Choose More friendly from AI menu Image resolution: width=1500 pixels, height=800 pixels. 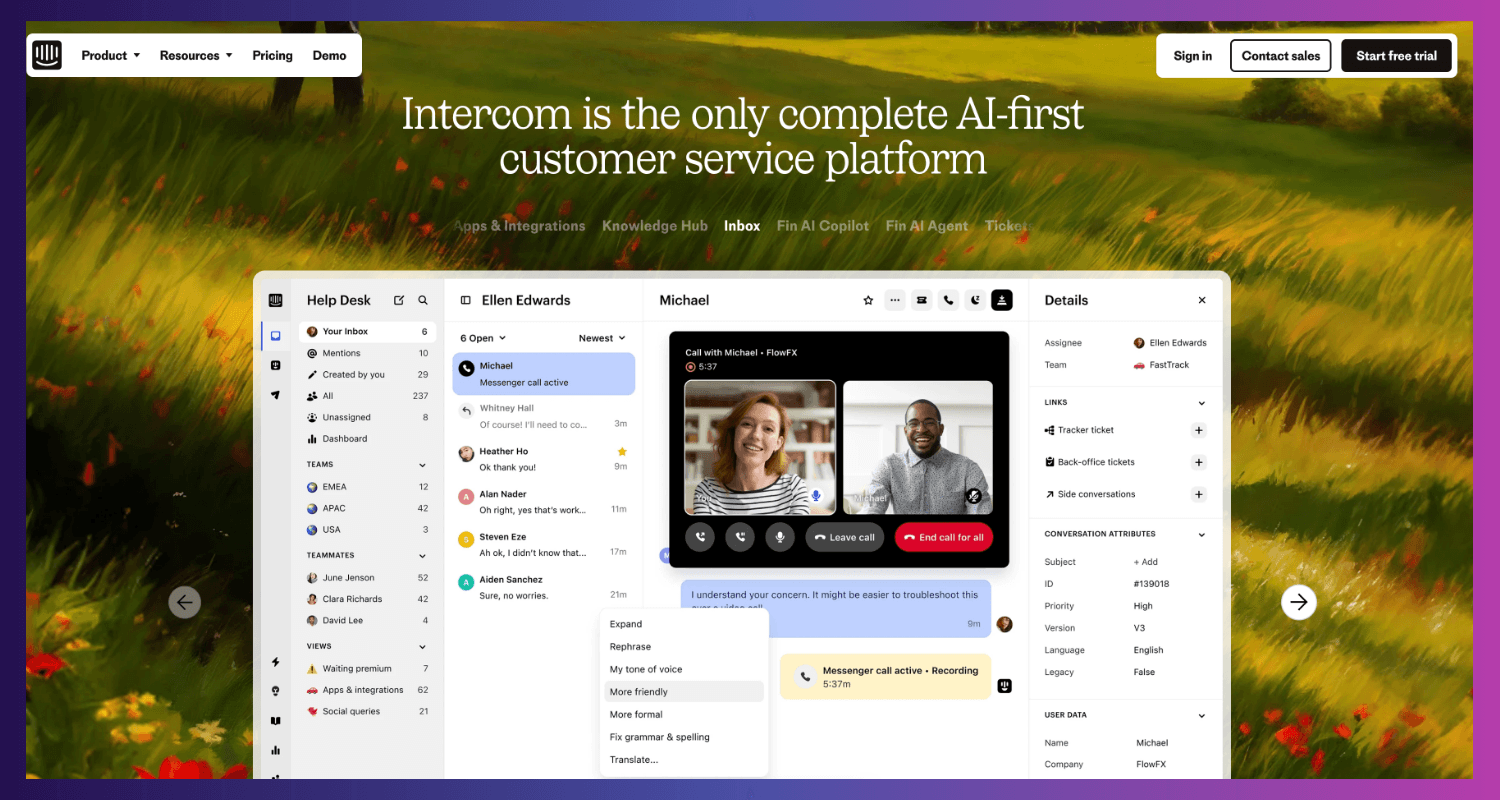click(x=684, y=692)
